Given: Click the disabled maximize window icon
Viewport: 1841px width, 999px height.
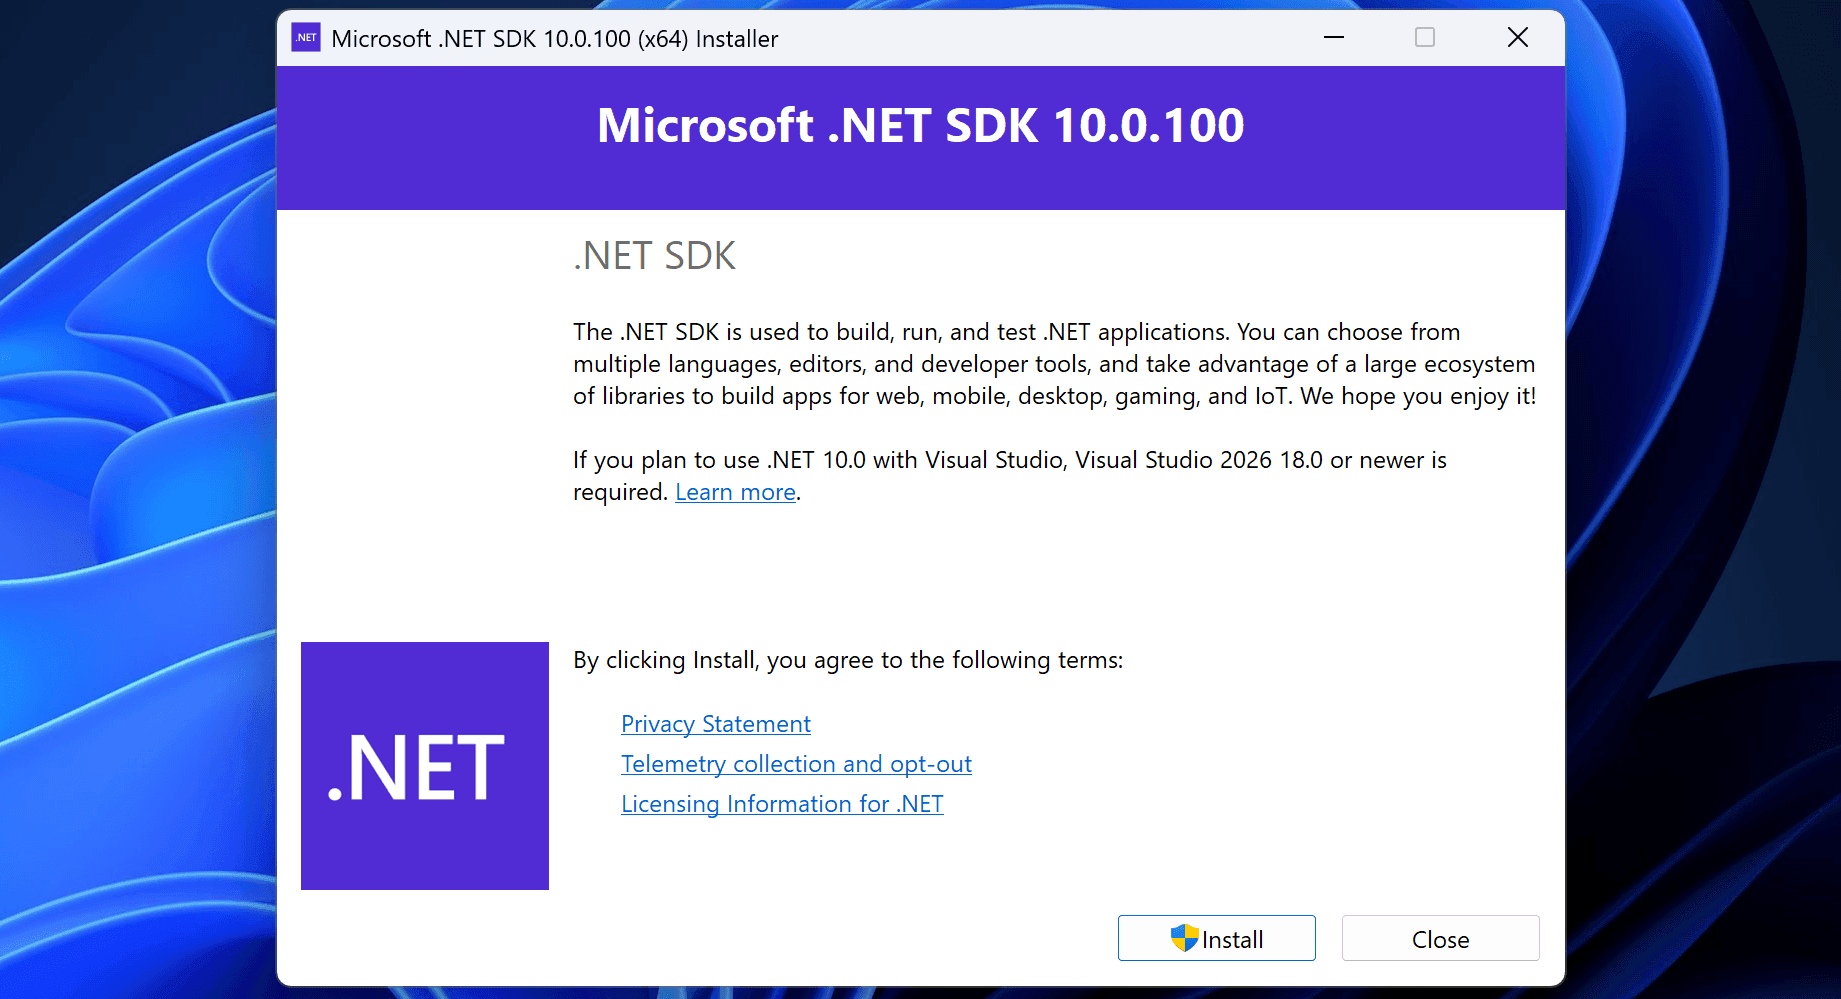Looking at the screenshot, I should point(1425,38).
